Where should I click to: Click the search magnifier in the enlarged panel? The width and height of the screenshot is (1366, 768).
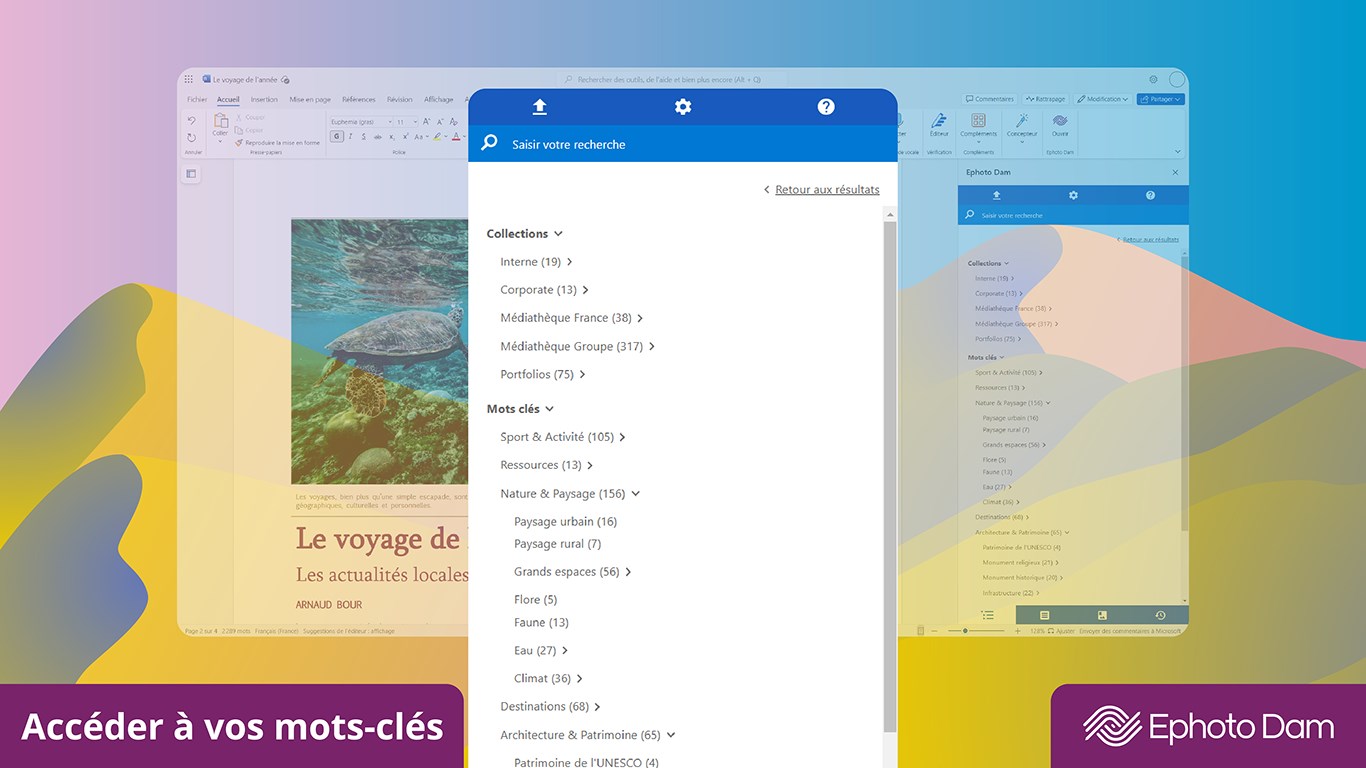(489, 143)
